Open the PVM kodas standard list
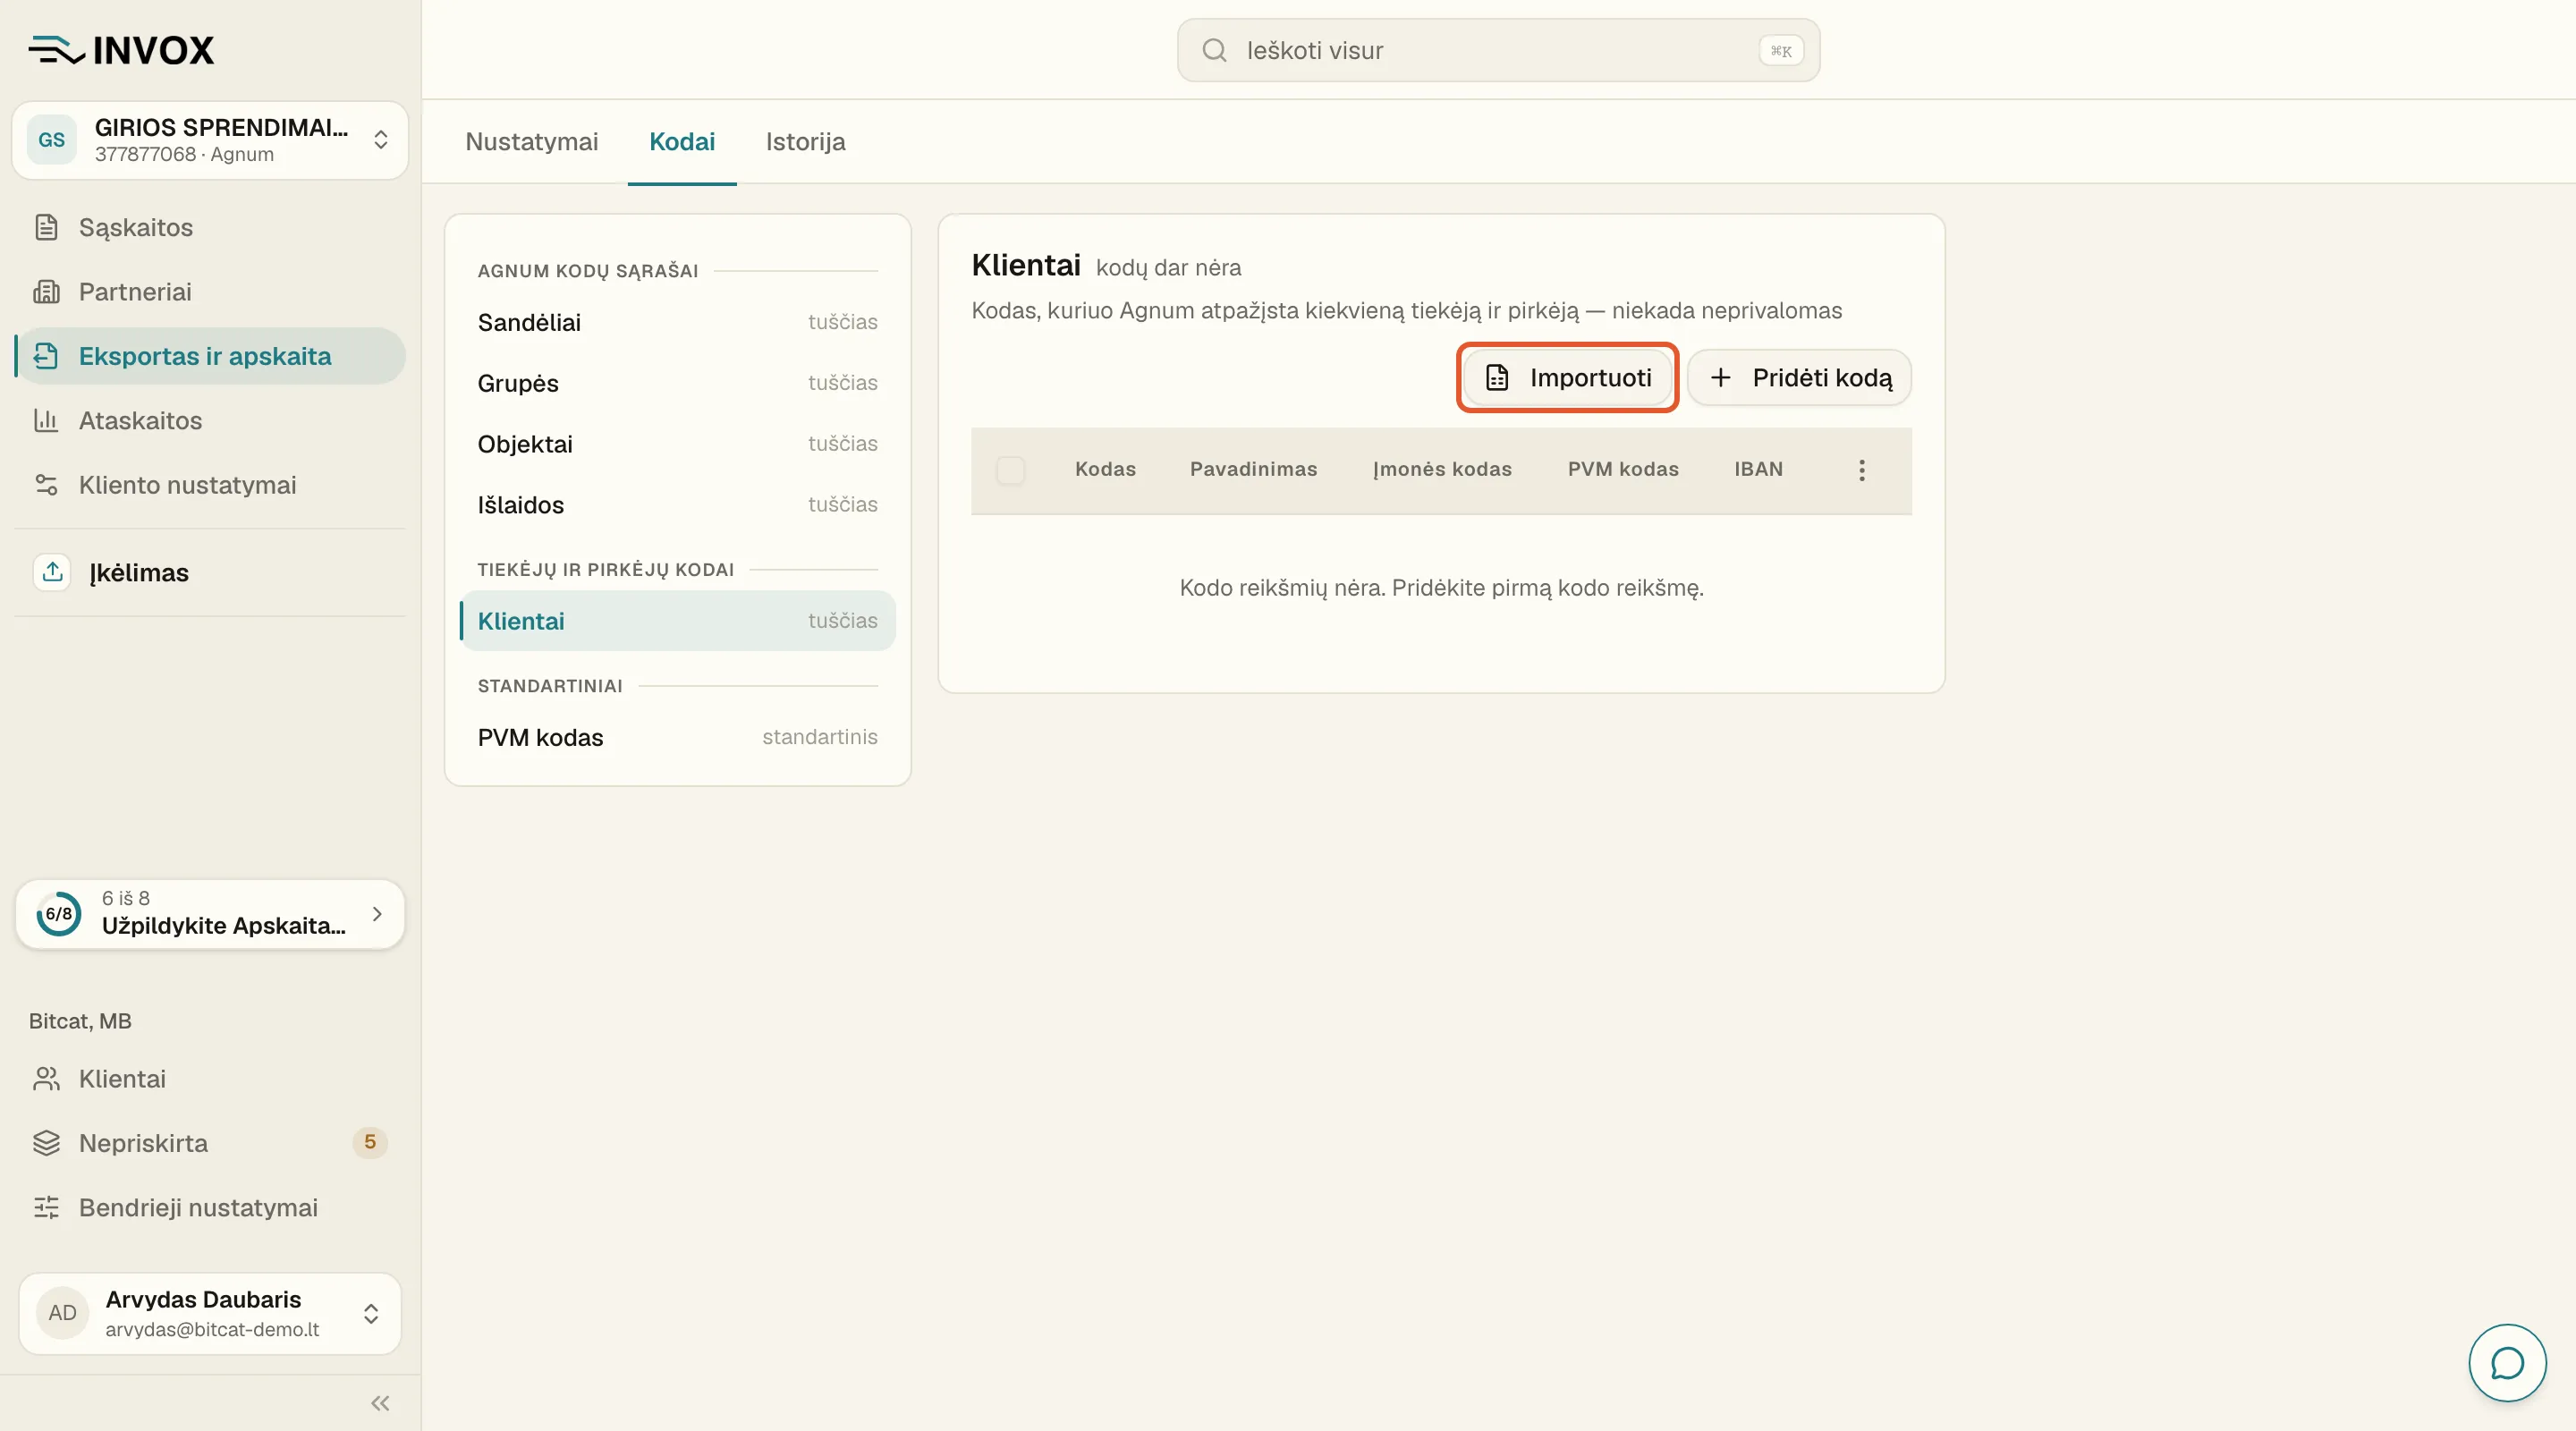Screen dimensions: 2576x1431 [x=677, y=737]
